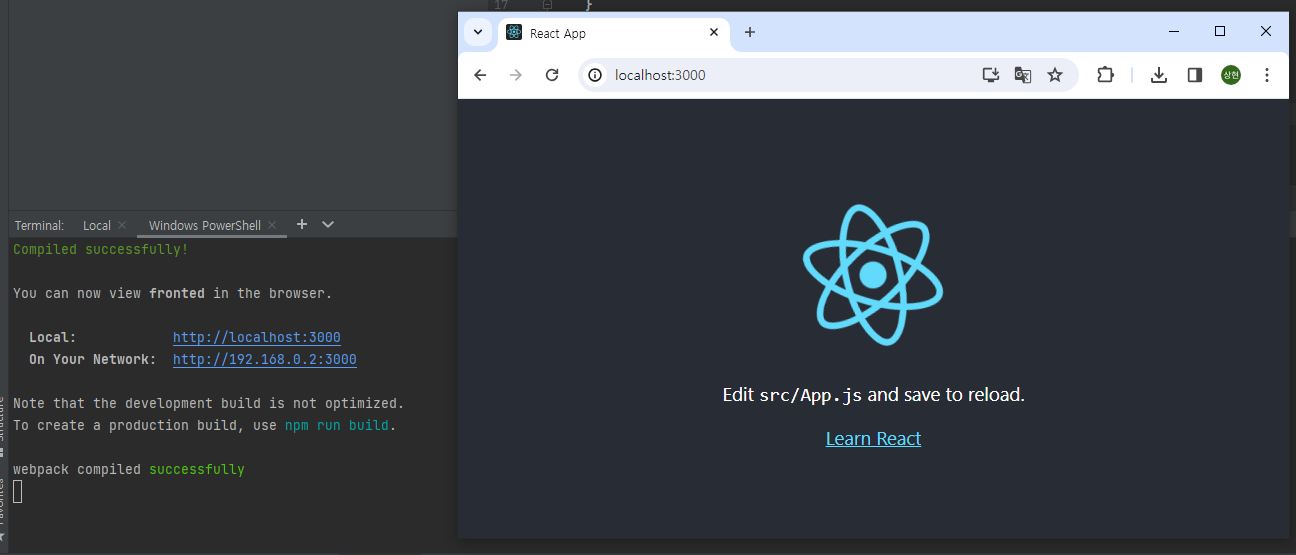Click the terminal cursor prompt
1296x555 pixels.
tap(18, 491)
